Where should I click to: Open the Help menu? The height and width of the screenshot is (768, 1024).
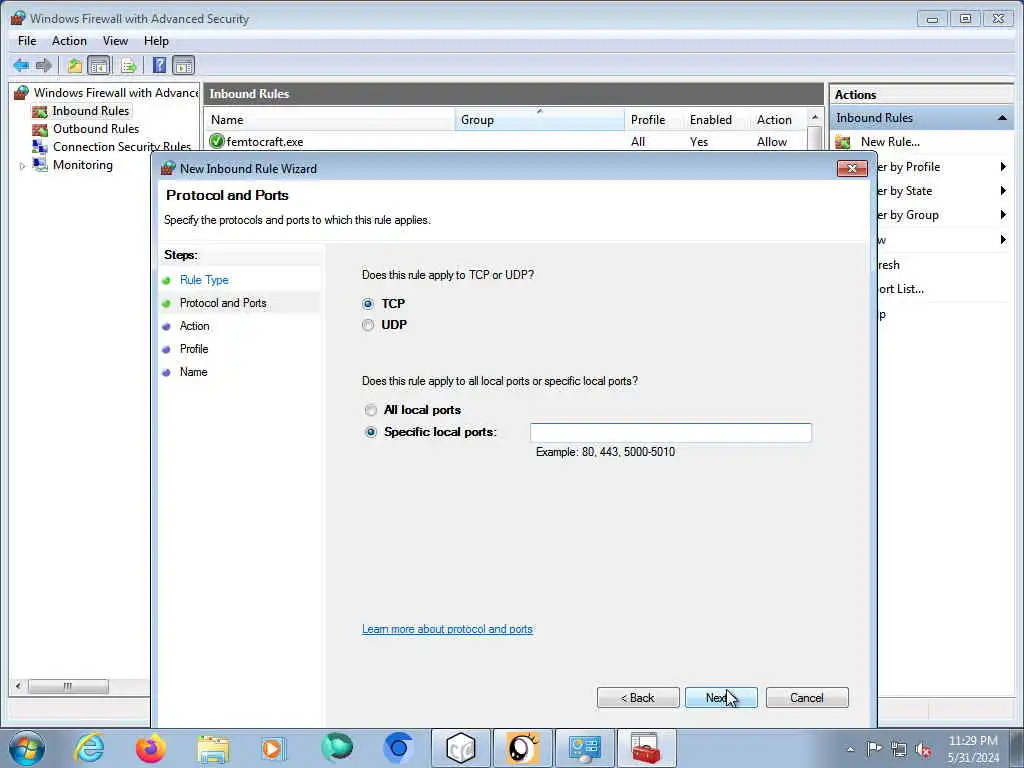pyautogui.click(x=156, y=40)
